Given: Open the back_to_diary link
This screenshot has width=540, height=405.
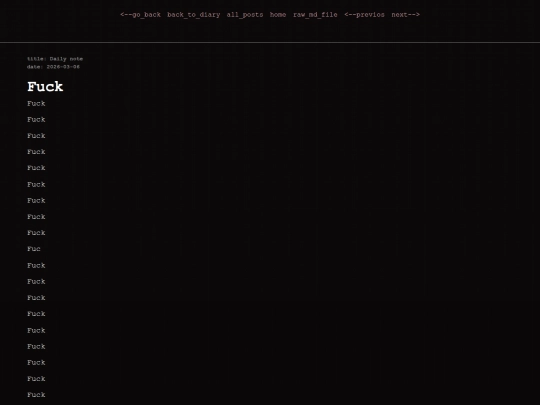Looking at the screenshot, I should coord(194,15).
